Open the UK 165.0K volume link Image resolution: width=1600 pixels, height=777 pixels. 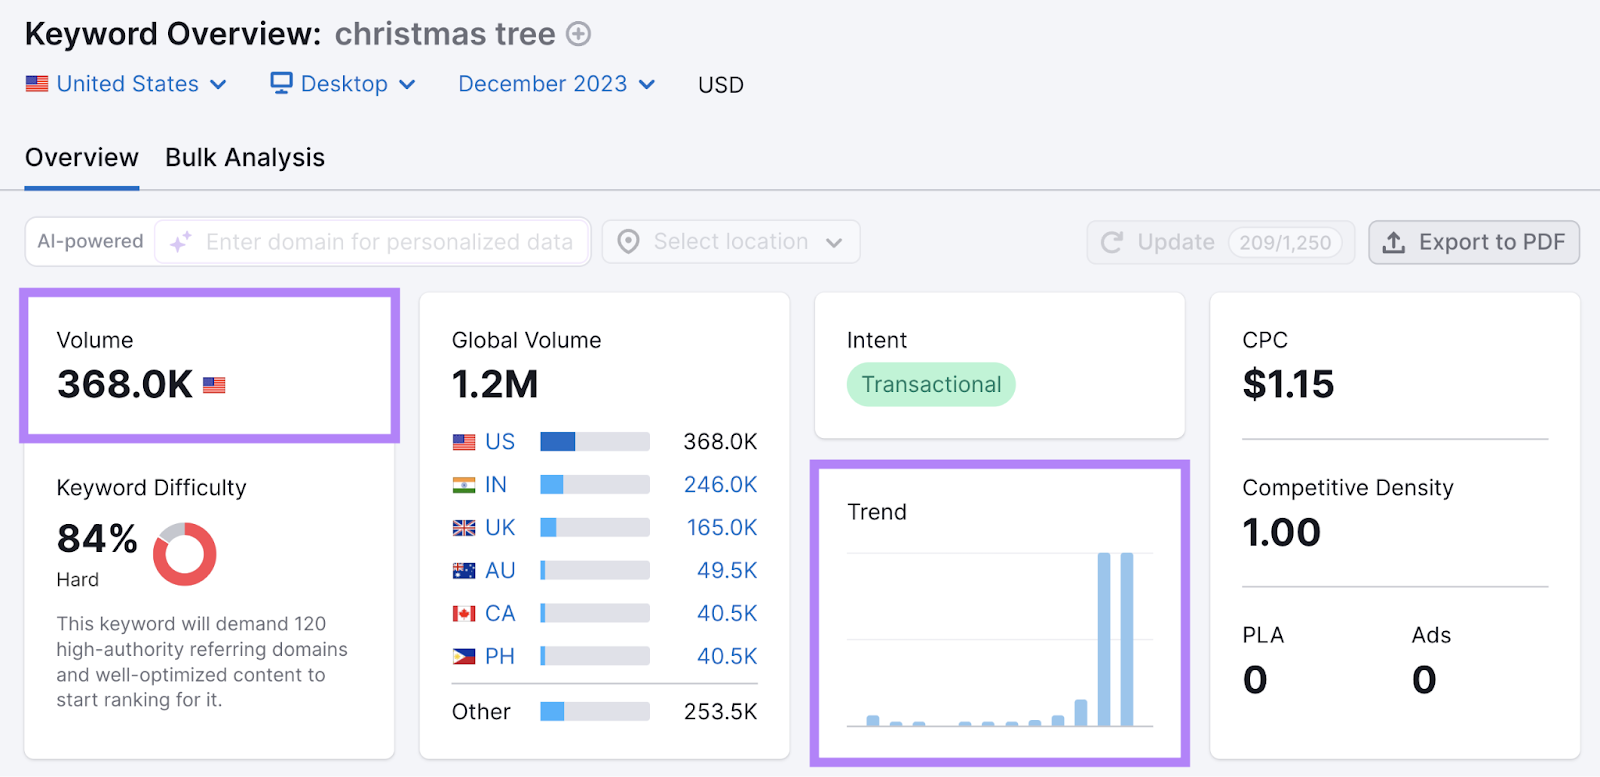(721, 528)
